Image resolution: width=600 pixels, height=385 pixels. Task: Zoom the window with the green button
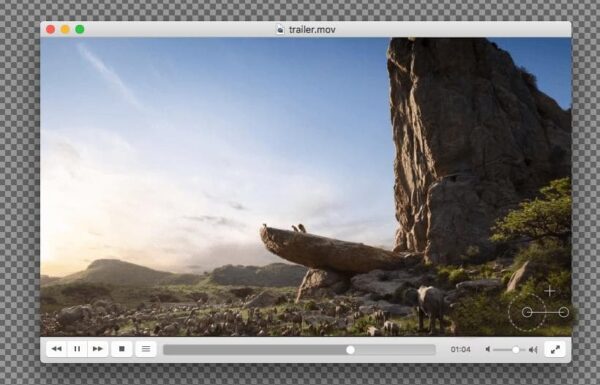click(x=80, y=29)
